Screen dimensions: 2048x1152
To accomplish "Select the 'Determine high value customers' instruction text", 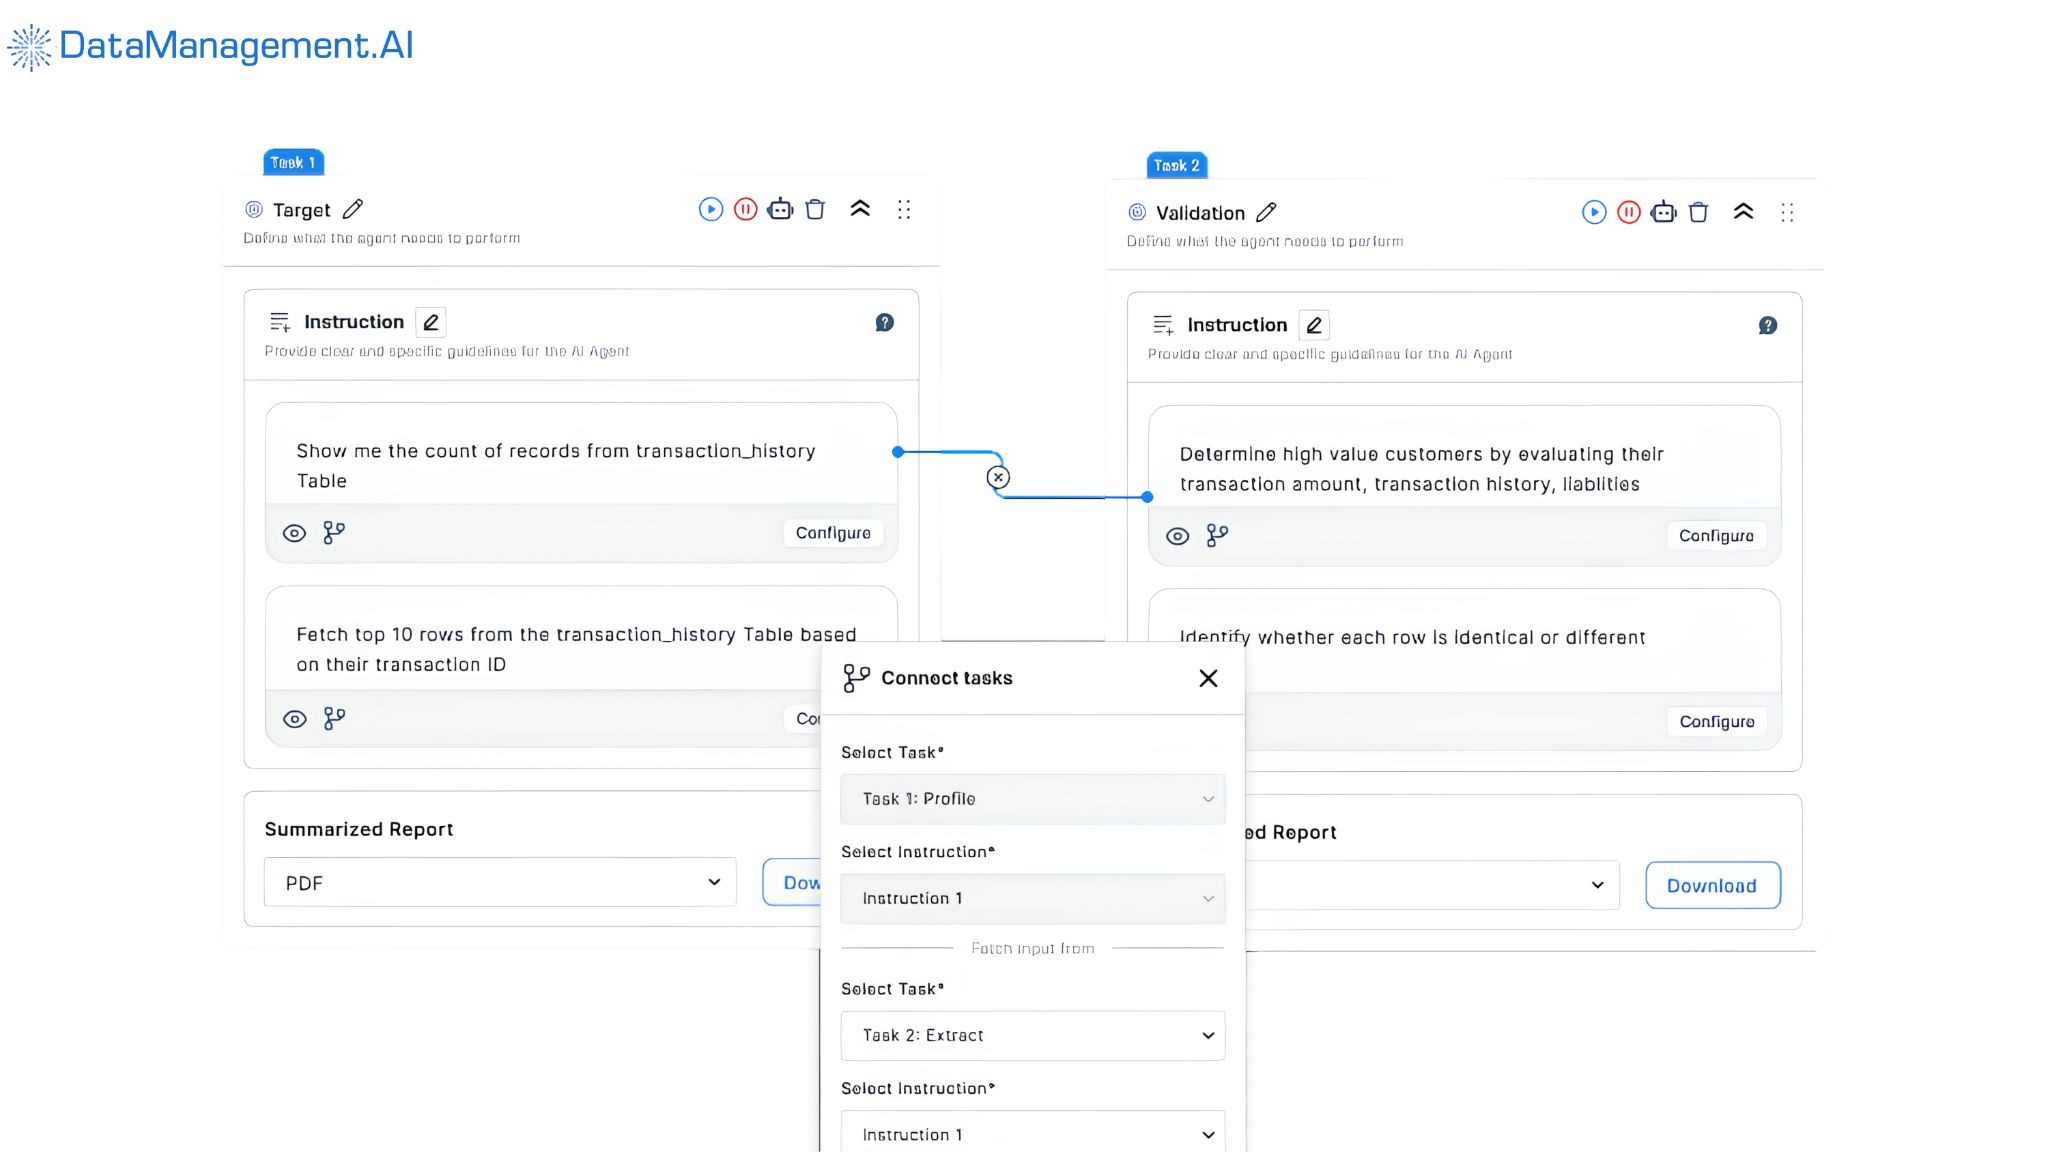I will click(x=1421, y=469).
